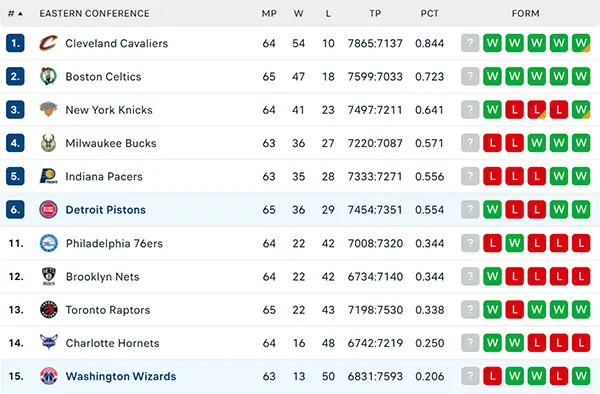Sort table by PCT column header

(x=430, y=14)
